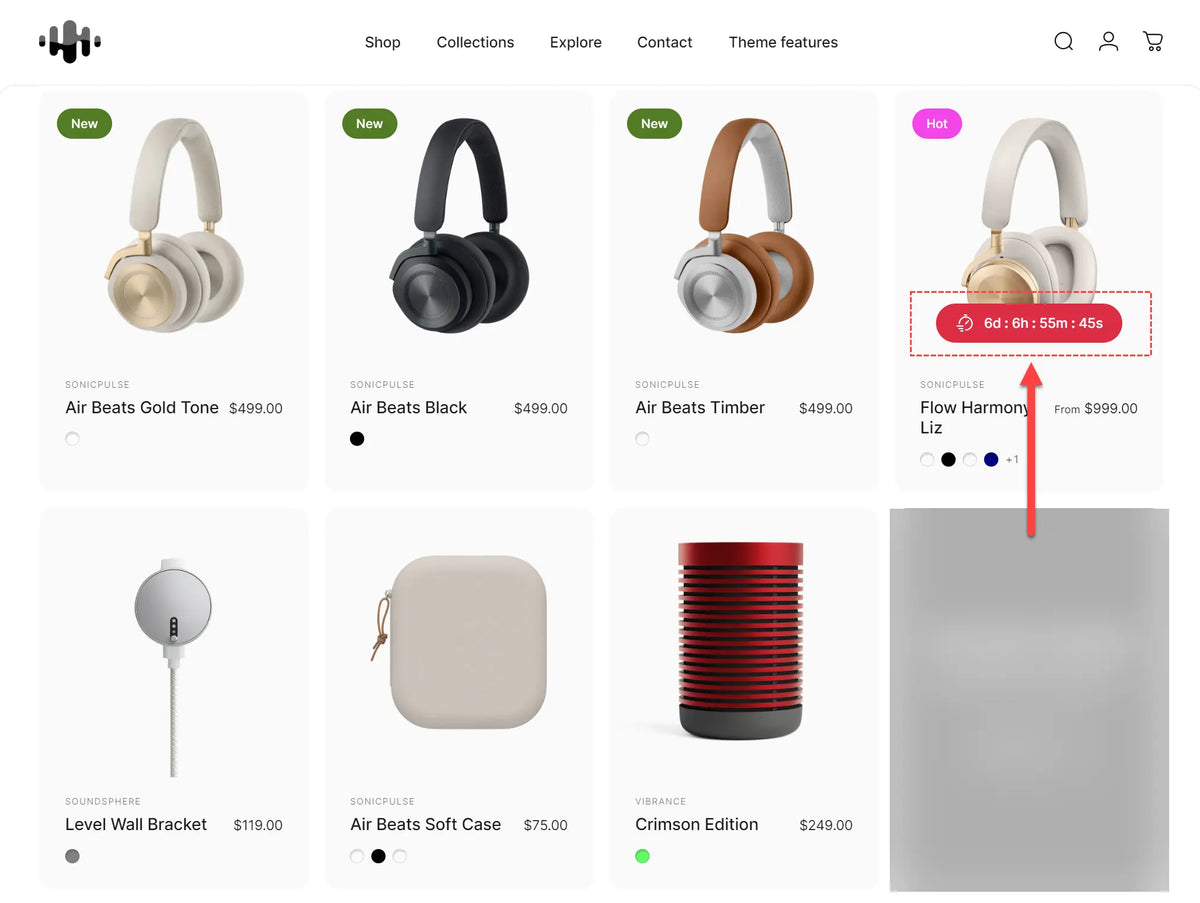Open Crimson Edition product title
1200x903 pixels.
(x=697, y=825)
